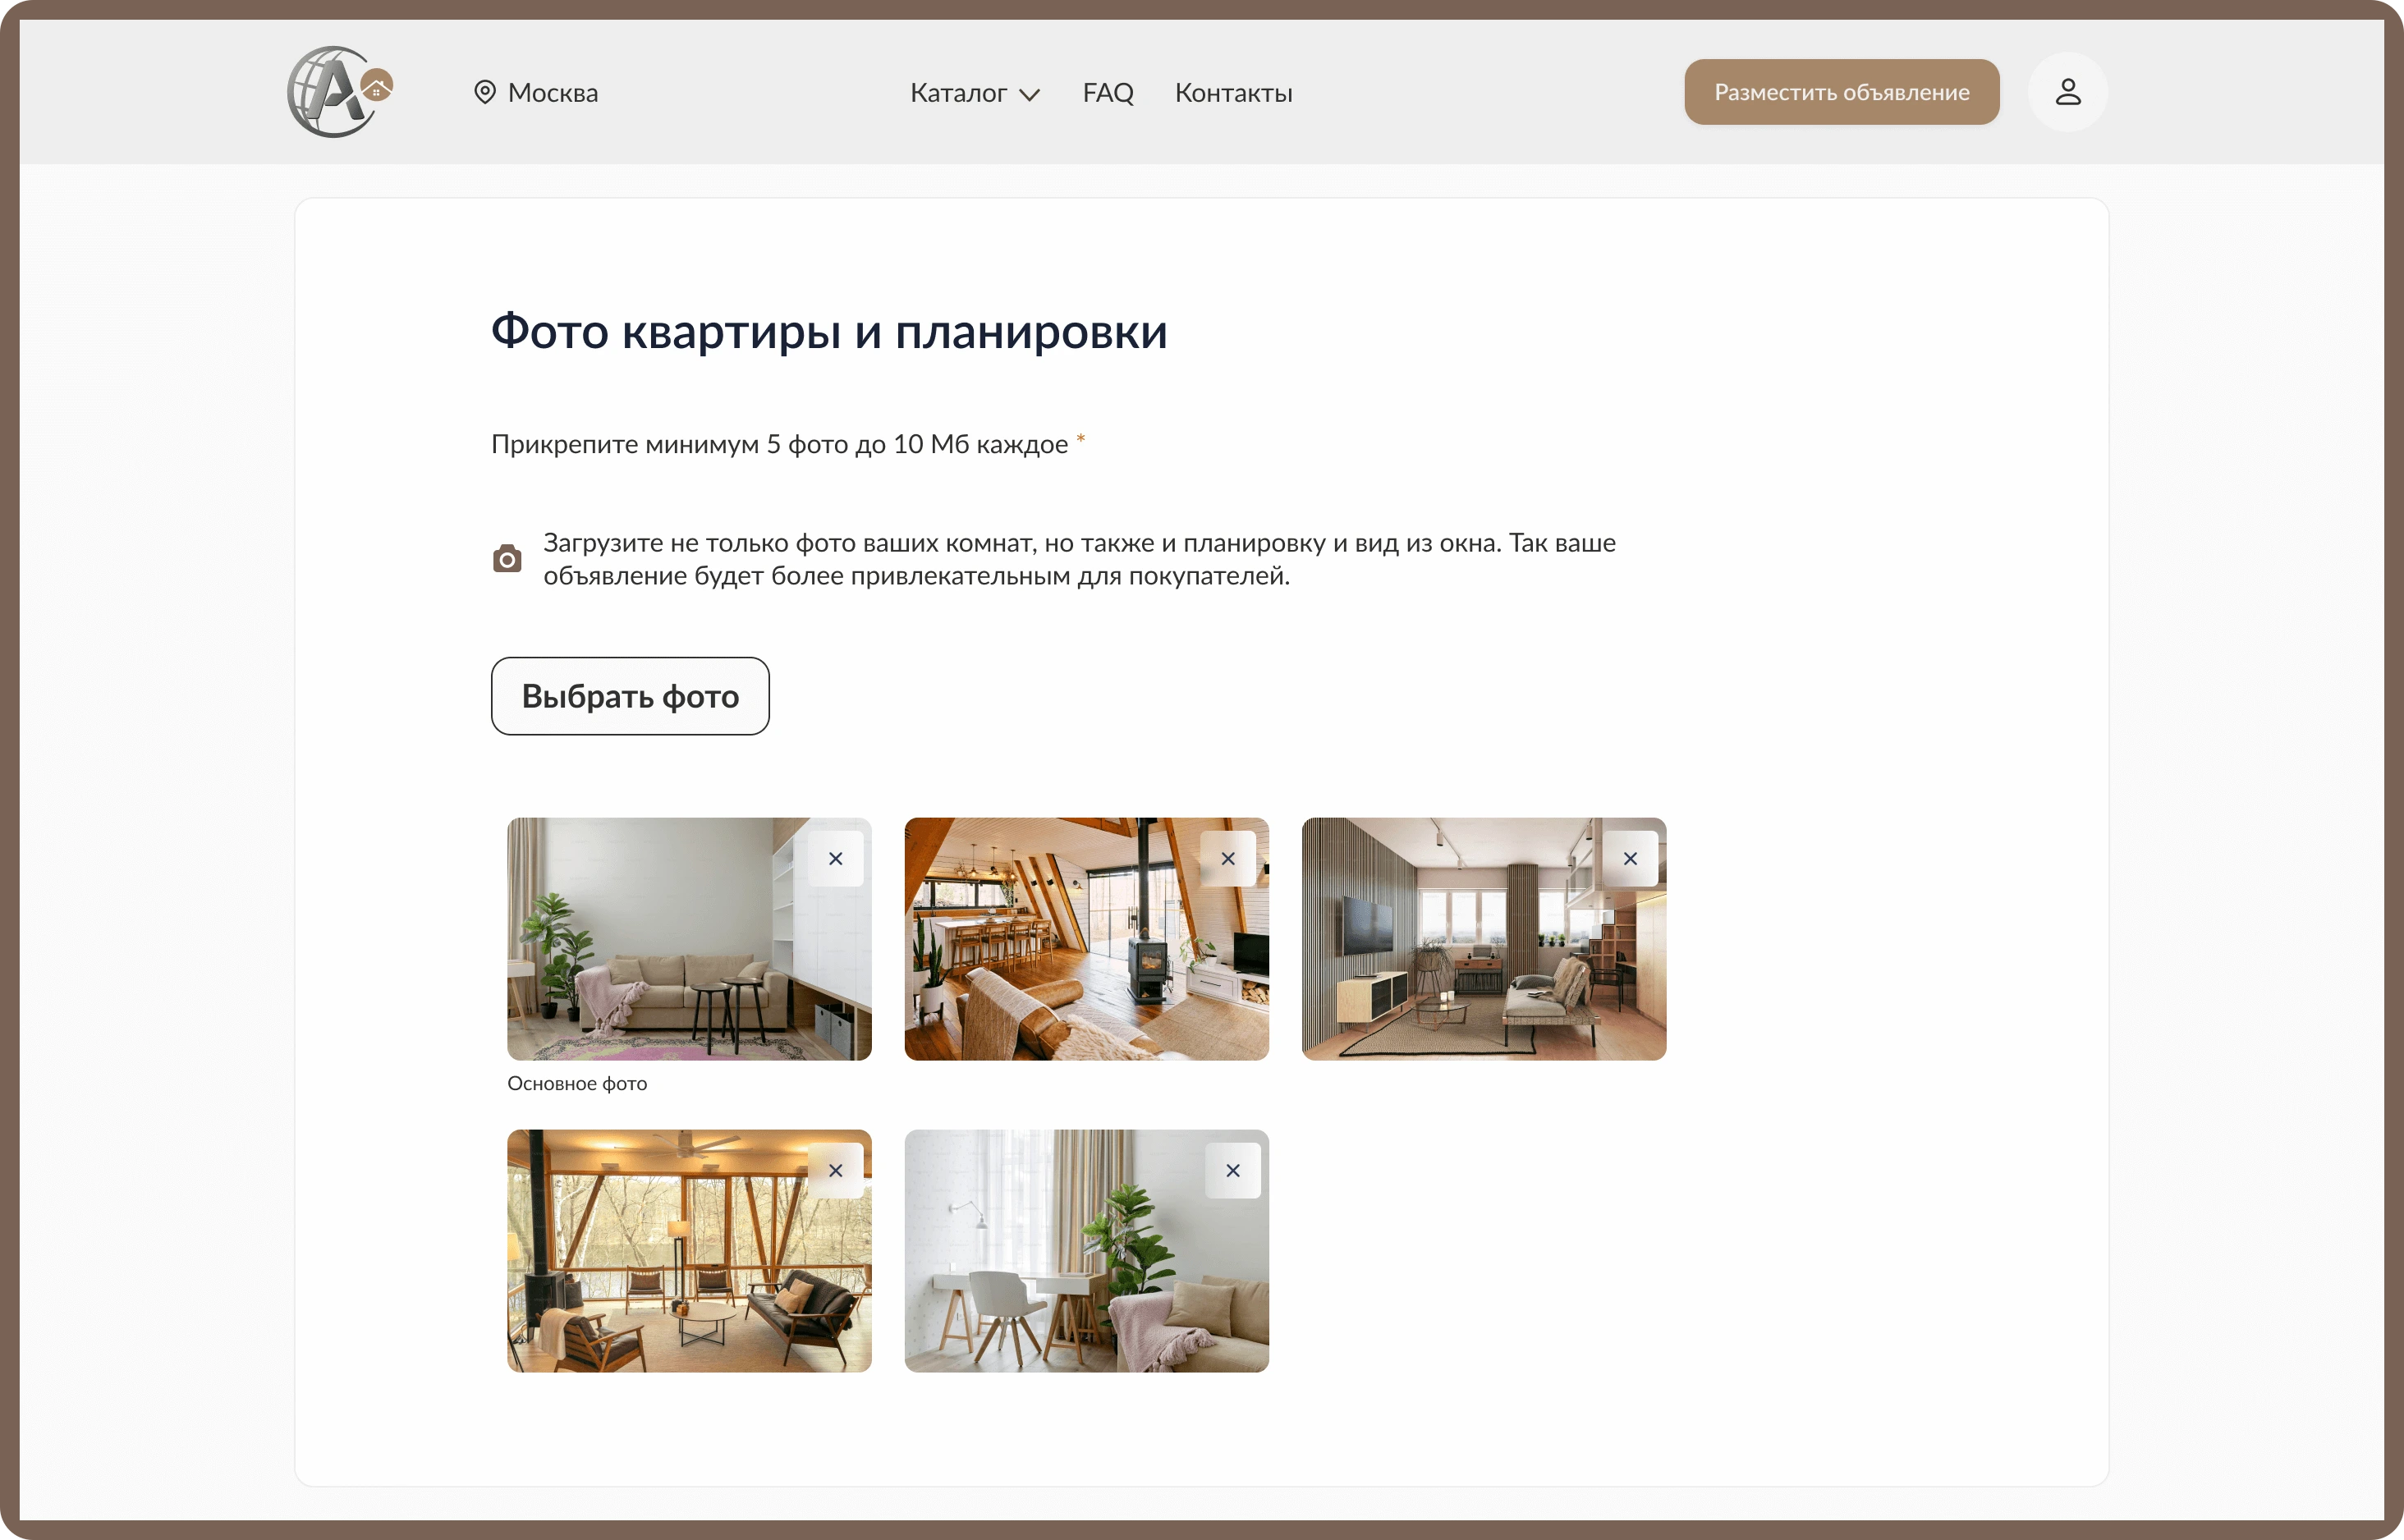Screen dimensions: 2404x1540
Task: Remove the A-frame cabin interior photo
Action: 1228,859
